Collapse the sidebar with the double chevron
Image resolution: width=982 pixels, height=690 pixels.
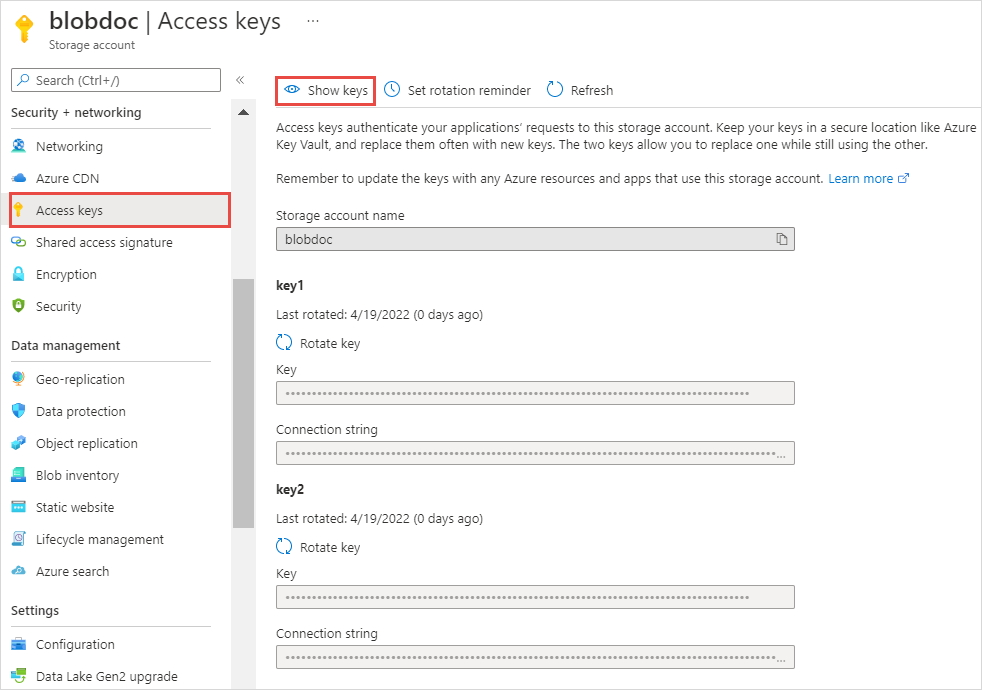tap(240, 80)
